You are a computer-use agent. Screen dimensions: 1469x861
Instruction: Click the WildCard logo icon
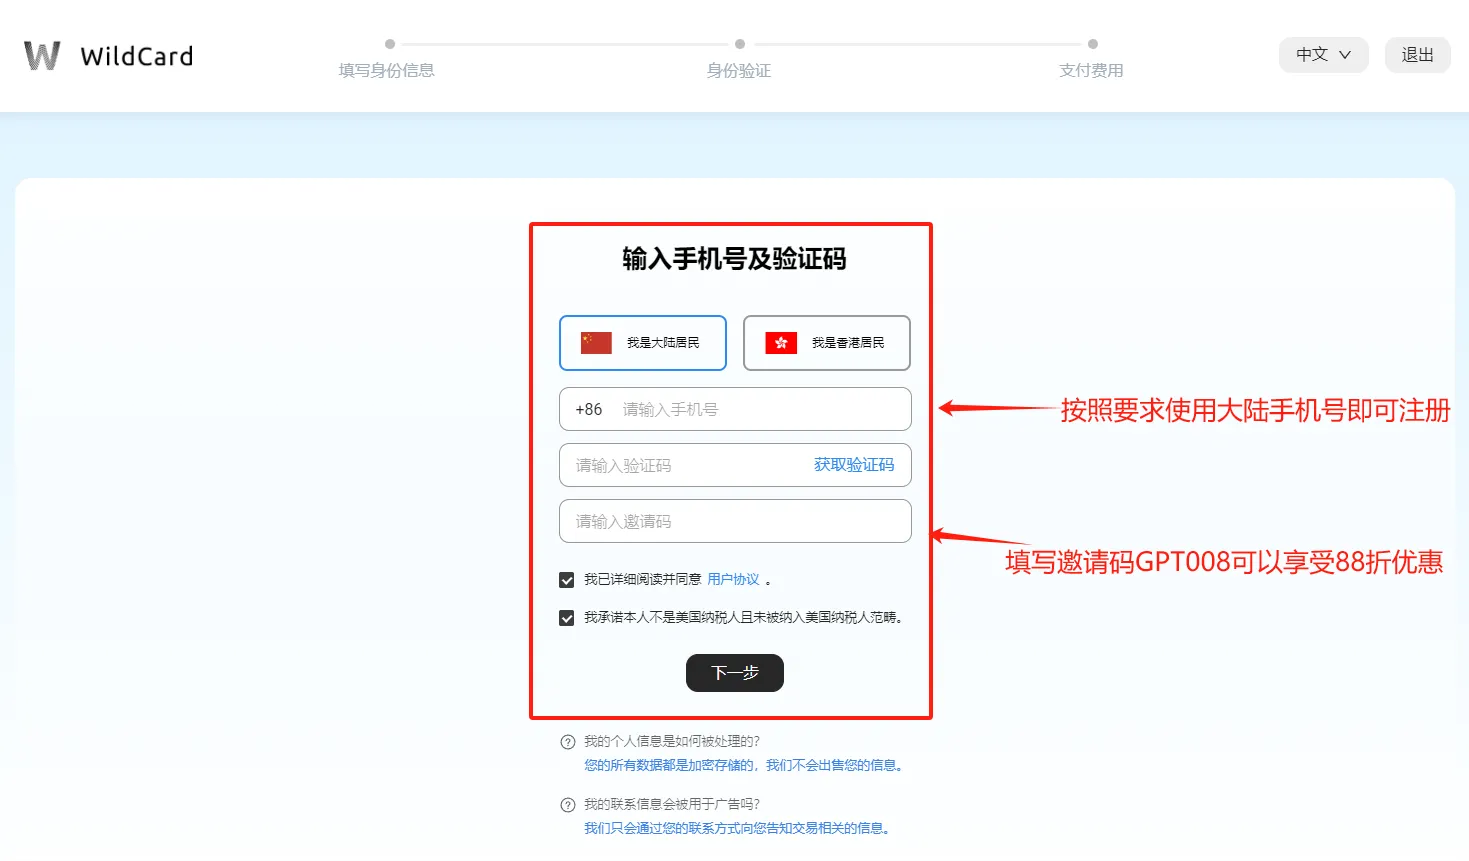pos(42,56)
